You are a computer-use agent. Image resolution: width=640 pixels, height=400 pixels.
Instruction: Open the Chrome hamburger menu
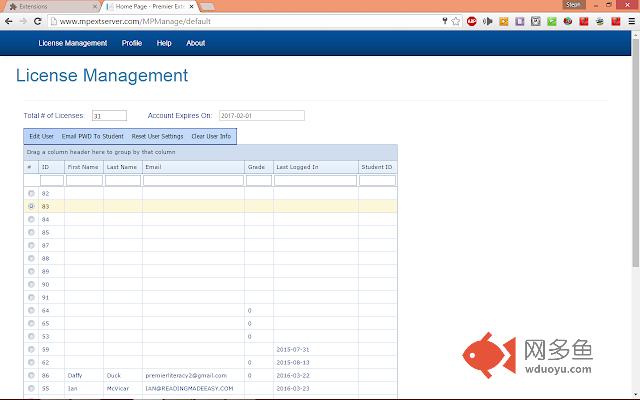[x=631, y=21]
